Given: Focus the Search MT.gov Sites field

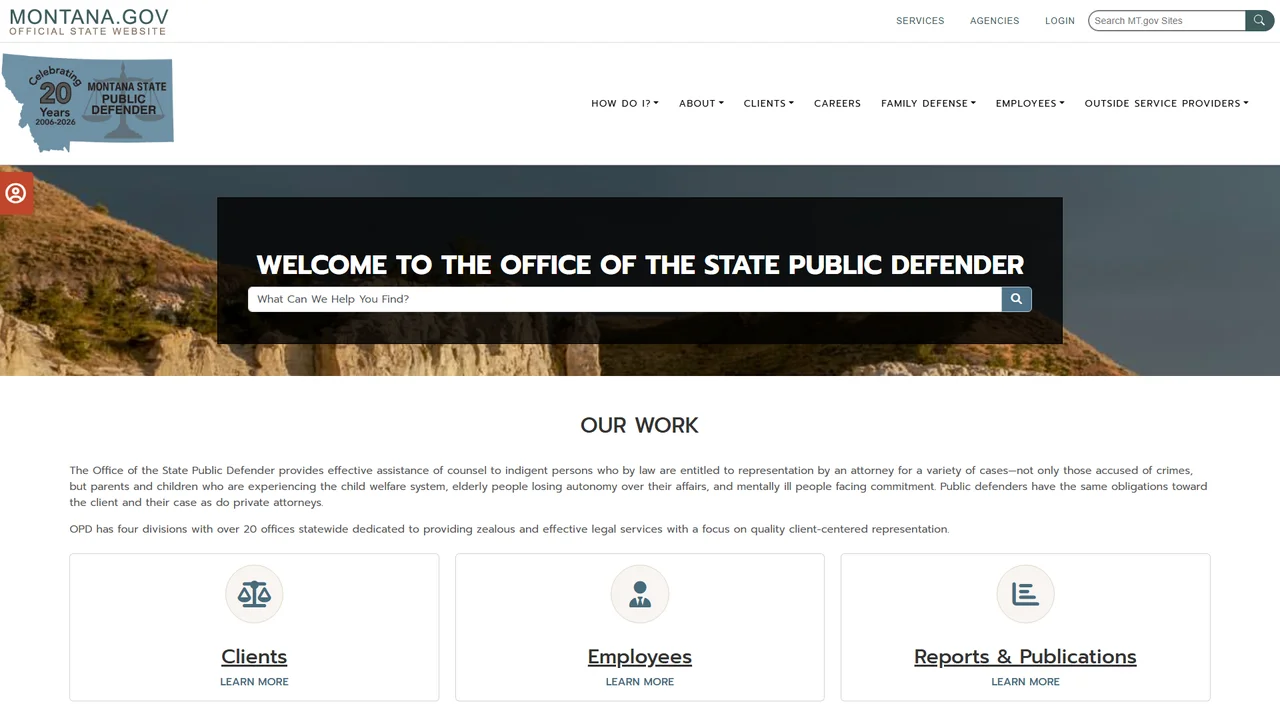Looking at the screenshot, I should (x=1167, y=20).
